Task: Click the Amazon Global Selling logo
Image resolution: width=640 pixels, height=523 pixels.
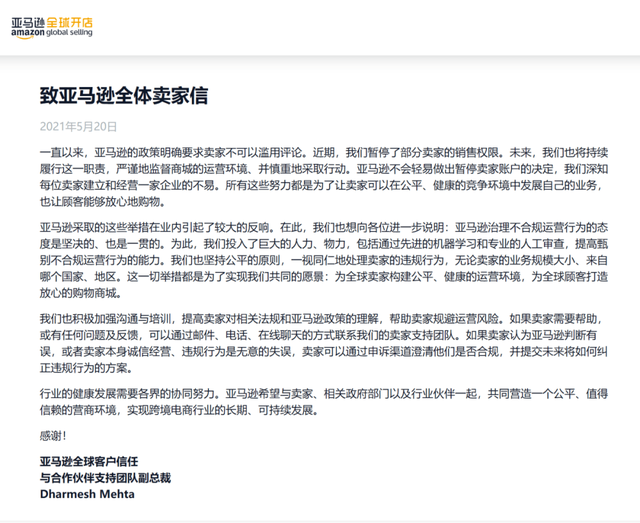Action: (52, 28)
